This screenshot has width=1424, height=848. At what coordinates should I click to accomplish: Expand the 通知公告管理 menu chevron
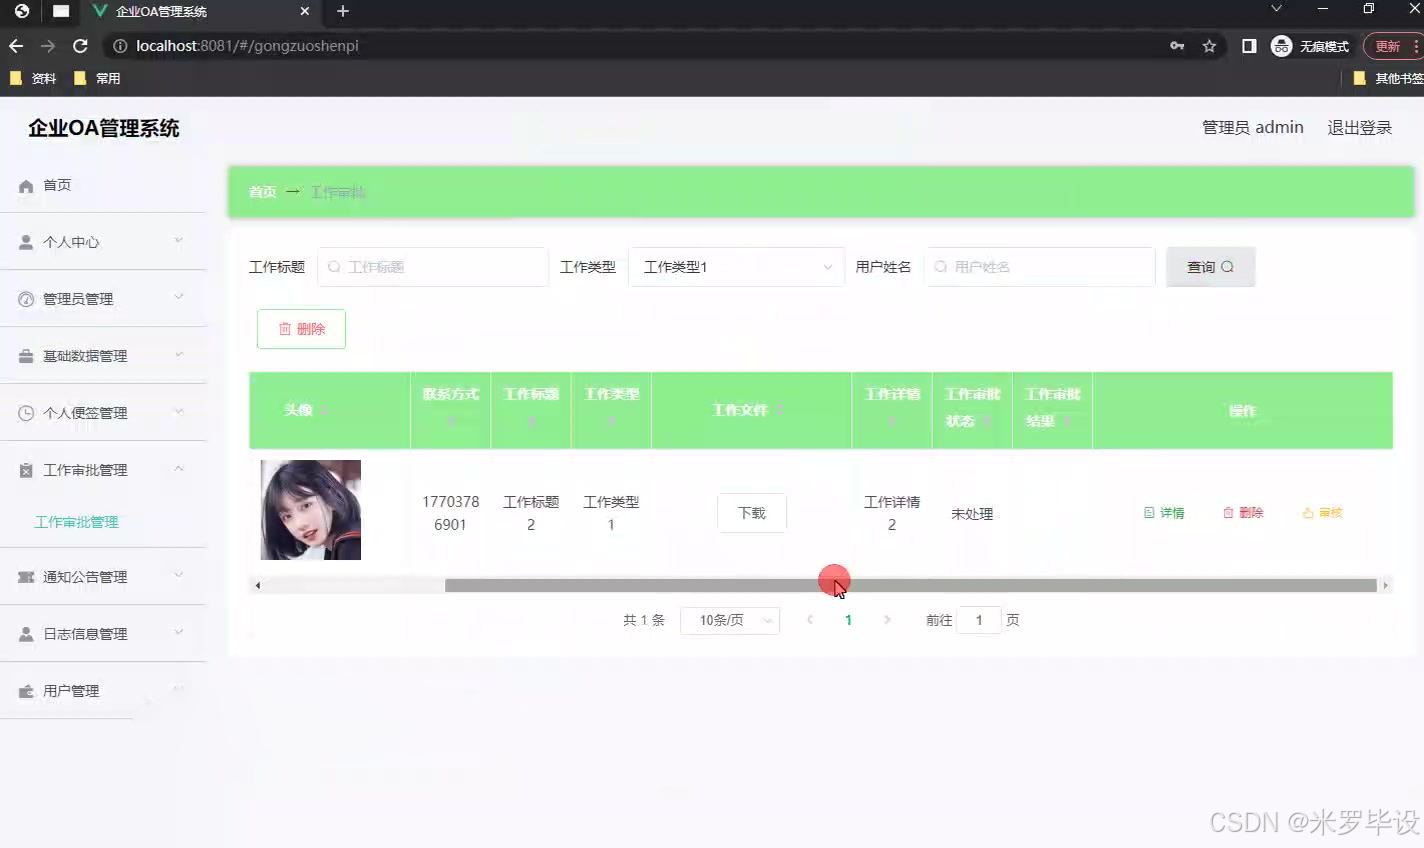[178, 576]
